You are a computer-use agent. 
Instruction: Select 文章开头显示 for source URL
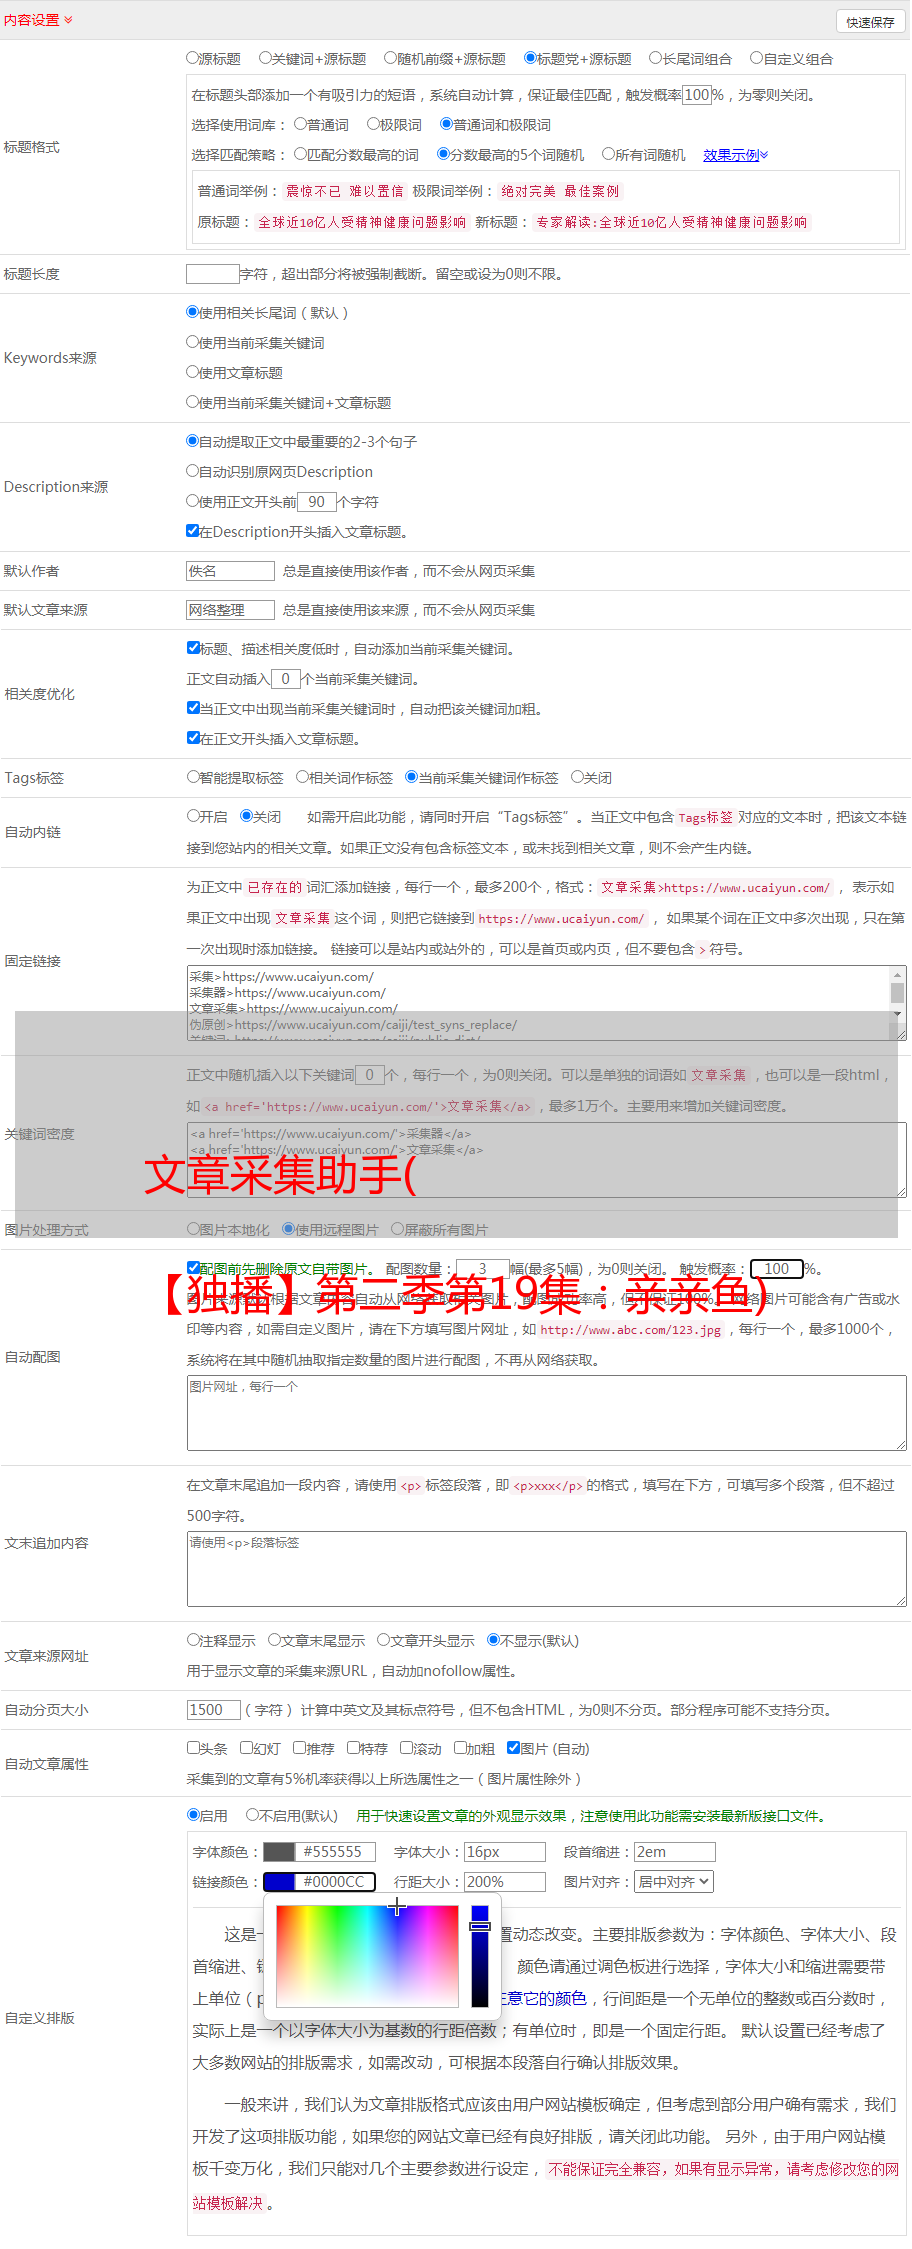click(383, 1640)
